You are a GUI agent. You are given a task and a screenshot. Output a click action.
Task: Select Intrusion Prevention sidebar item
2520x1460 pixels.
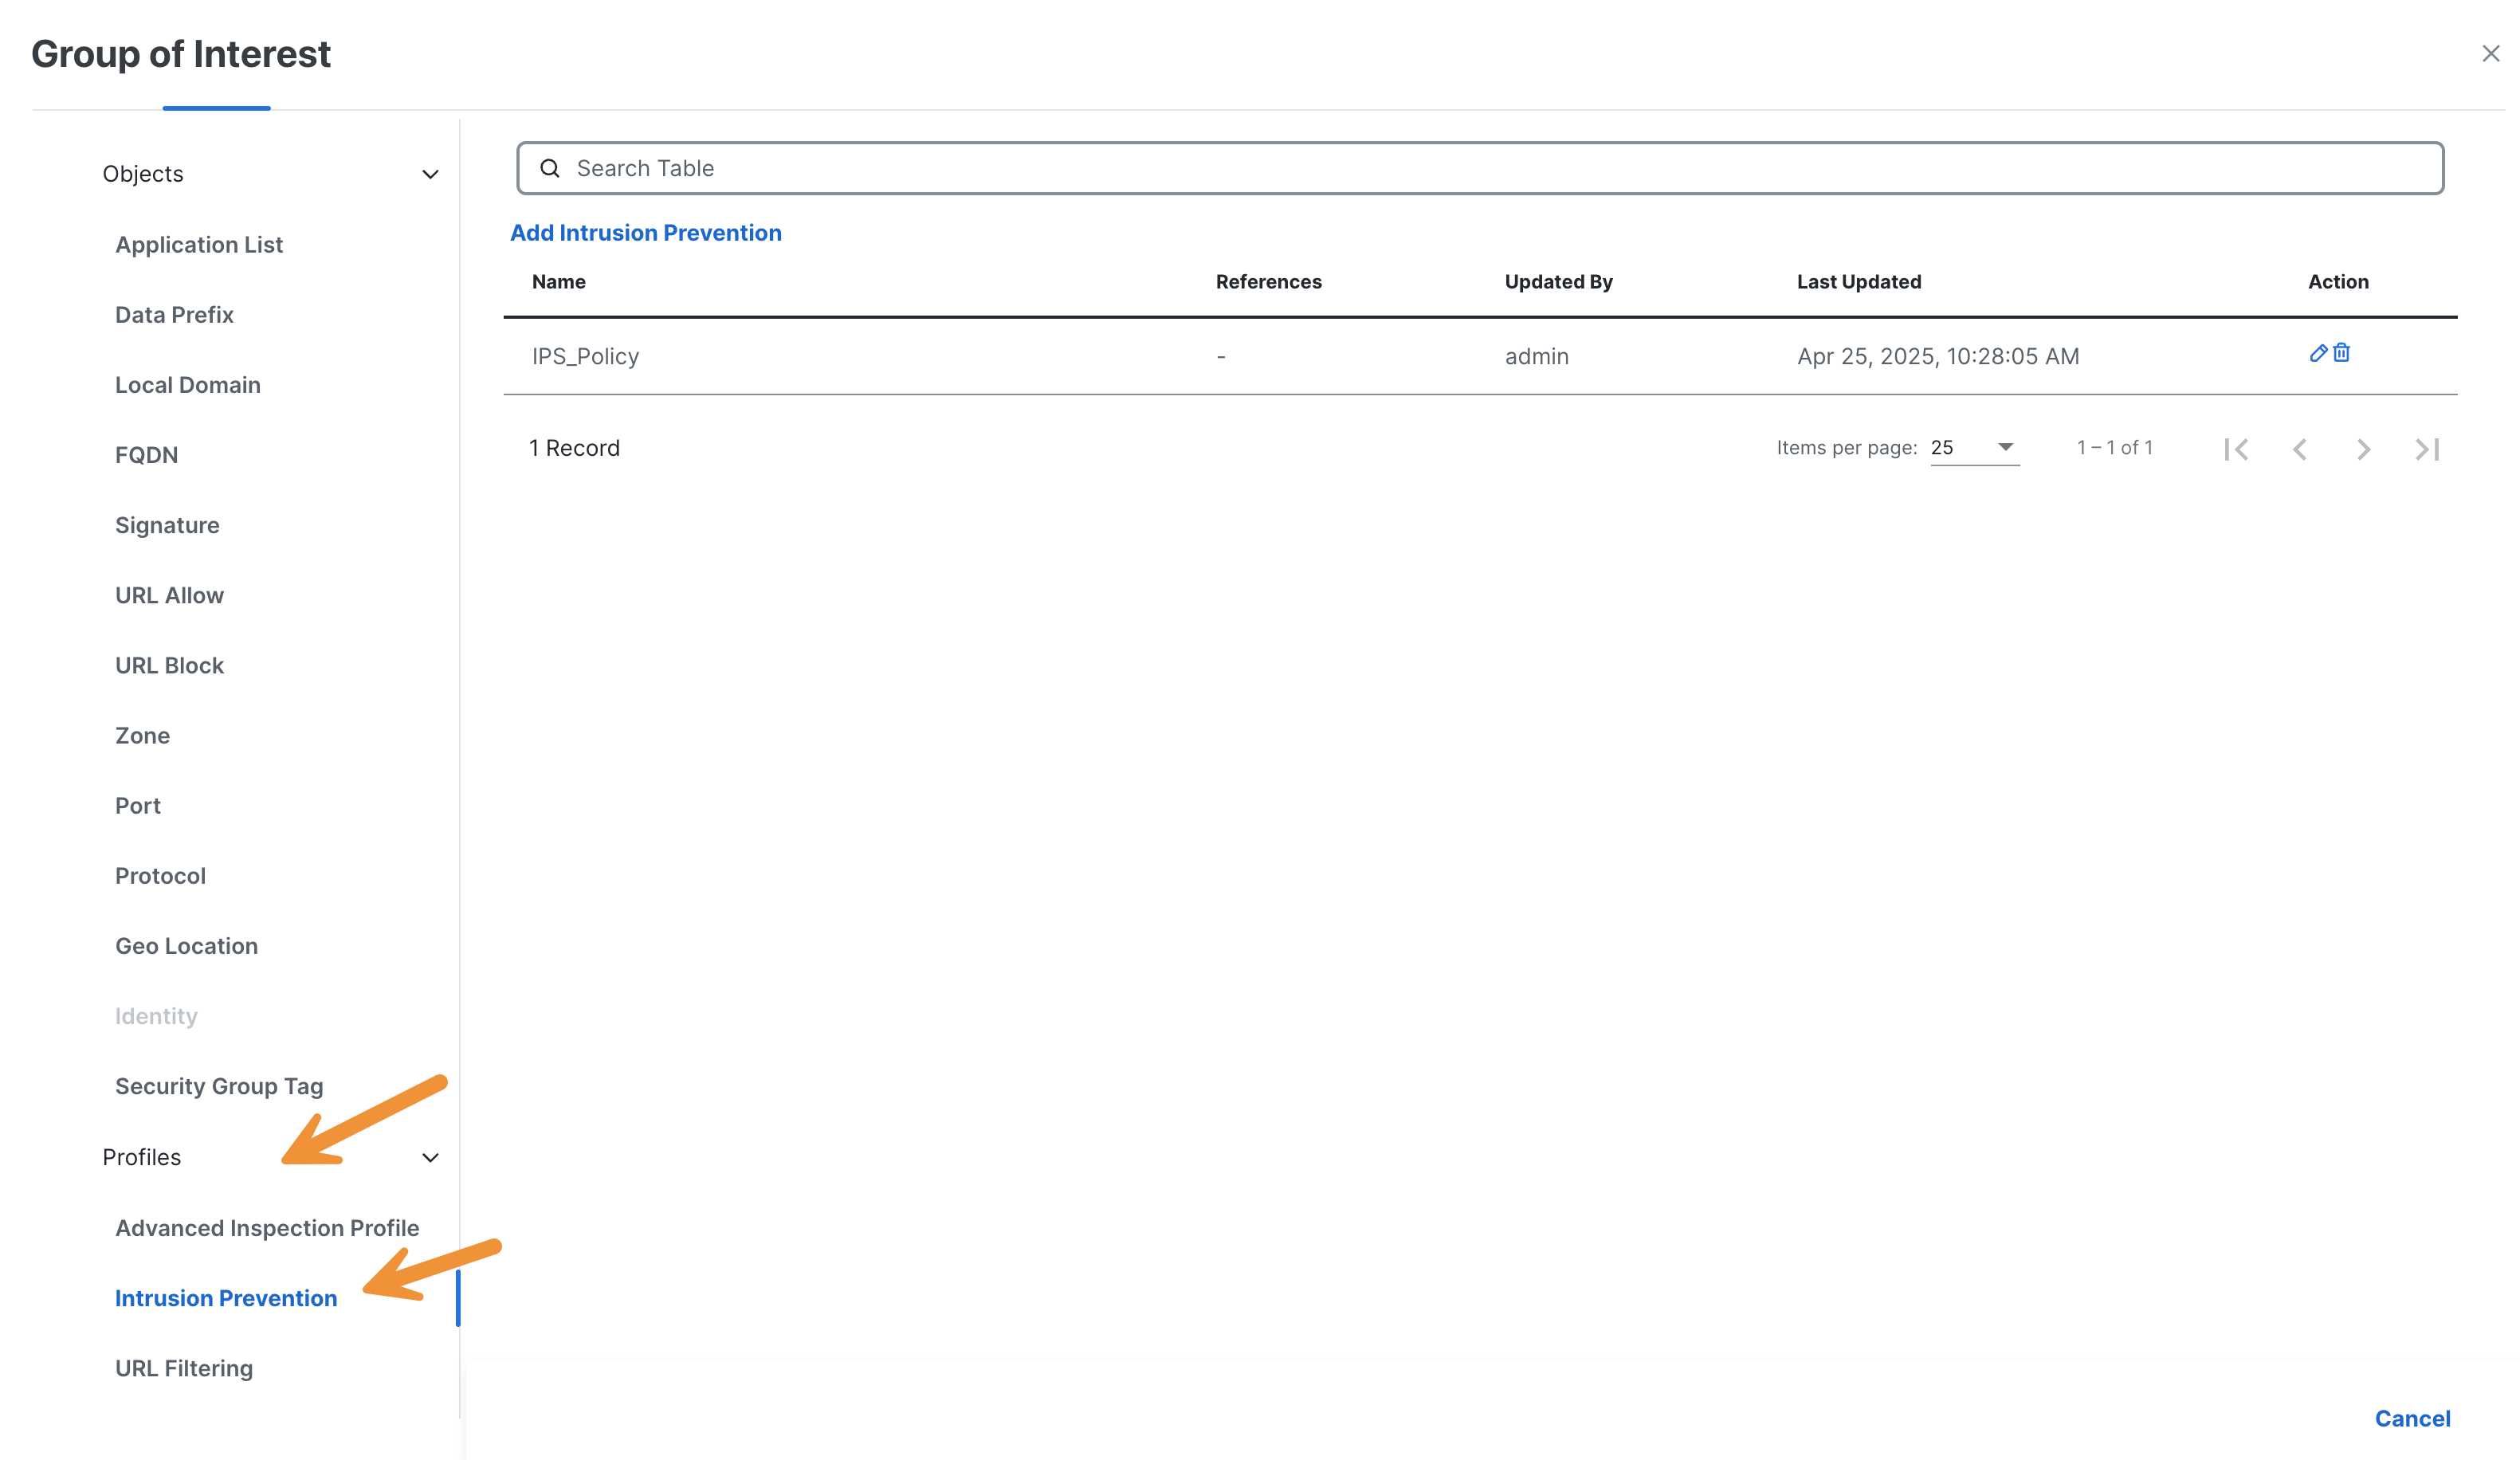226,1298
